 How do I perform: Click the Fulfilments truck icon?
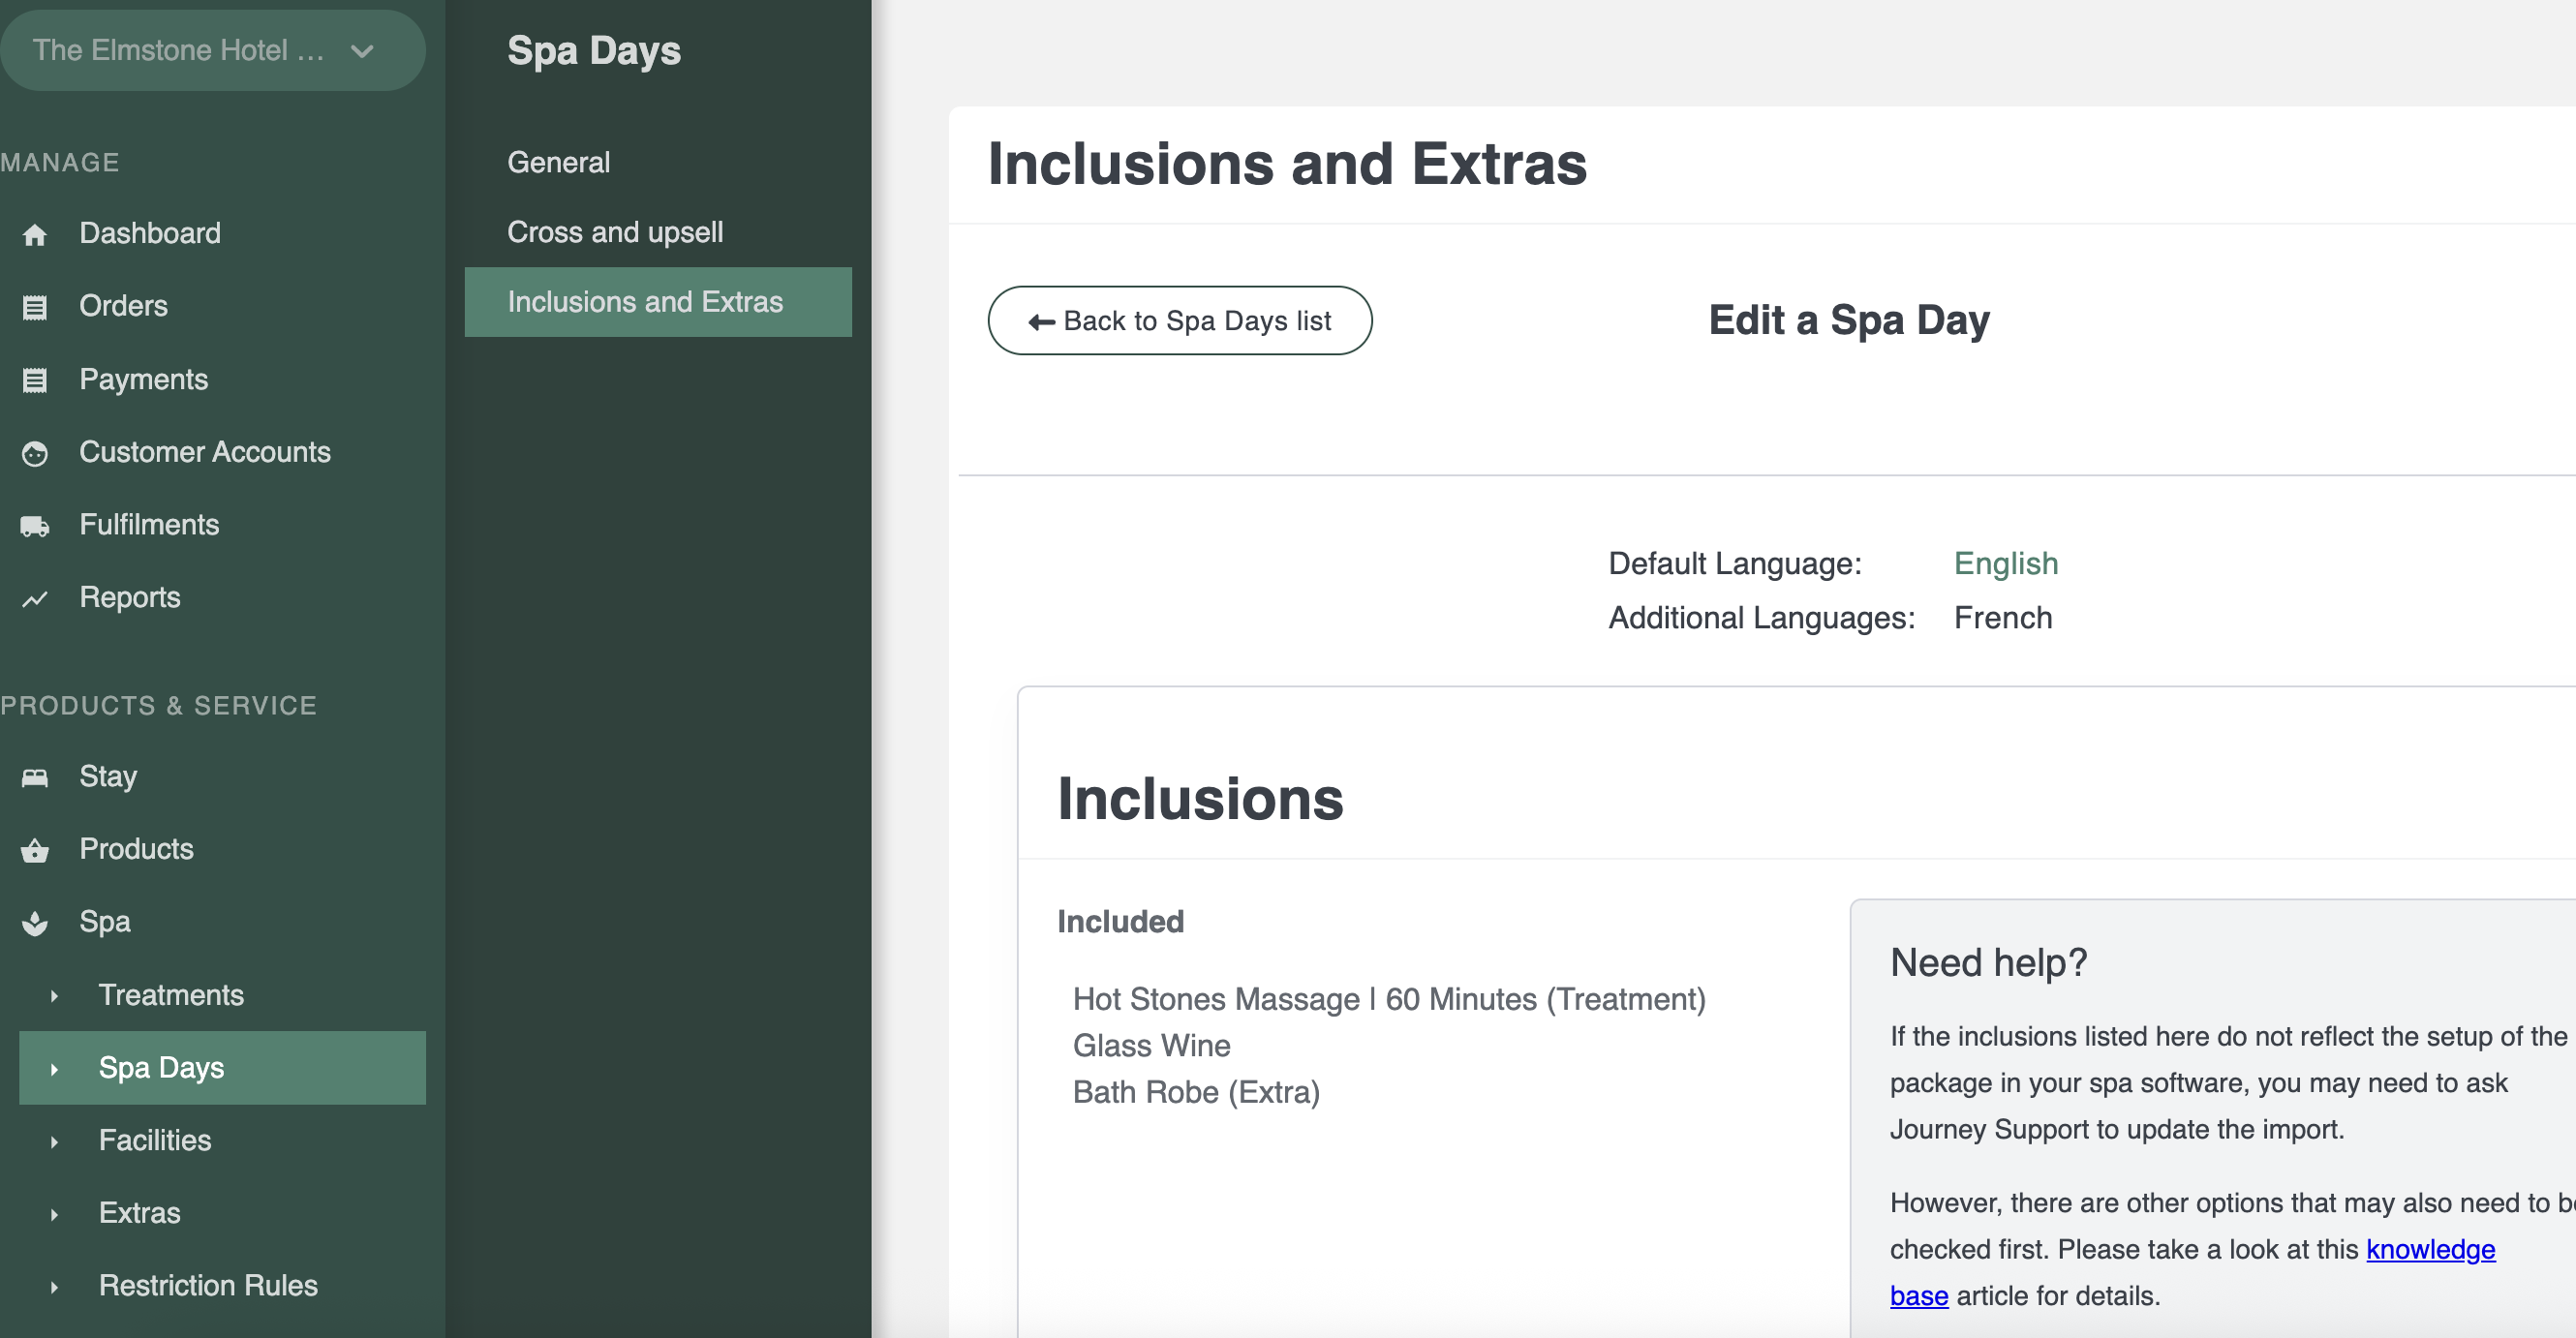[35, 526]
